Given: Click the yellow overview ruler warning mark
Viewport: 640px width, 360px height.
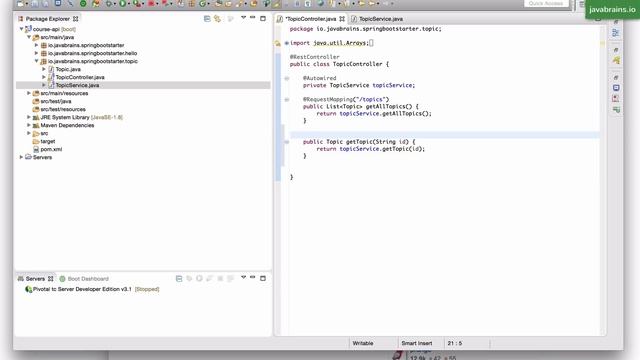Looking at the screenshot, I should pos(602,43).
